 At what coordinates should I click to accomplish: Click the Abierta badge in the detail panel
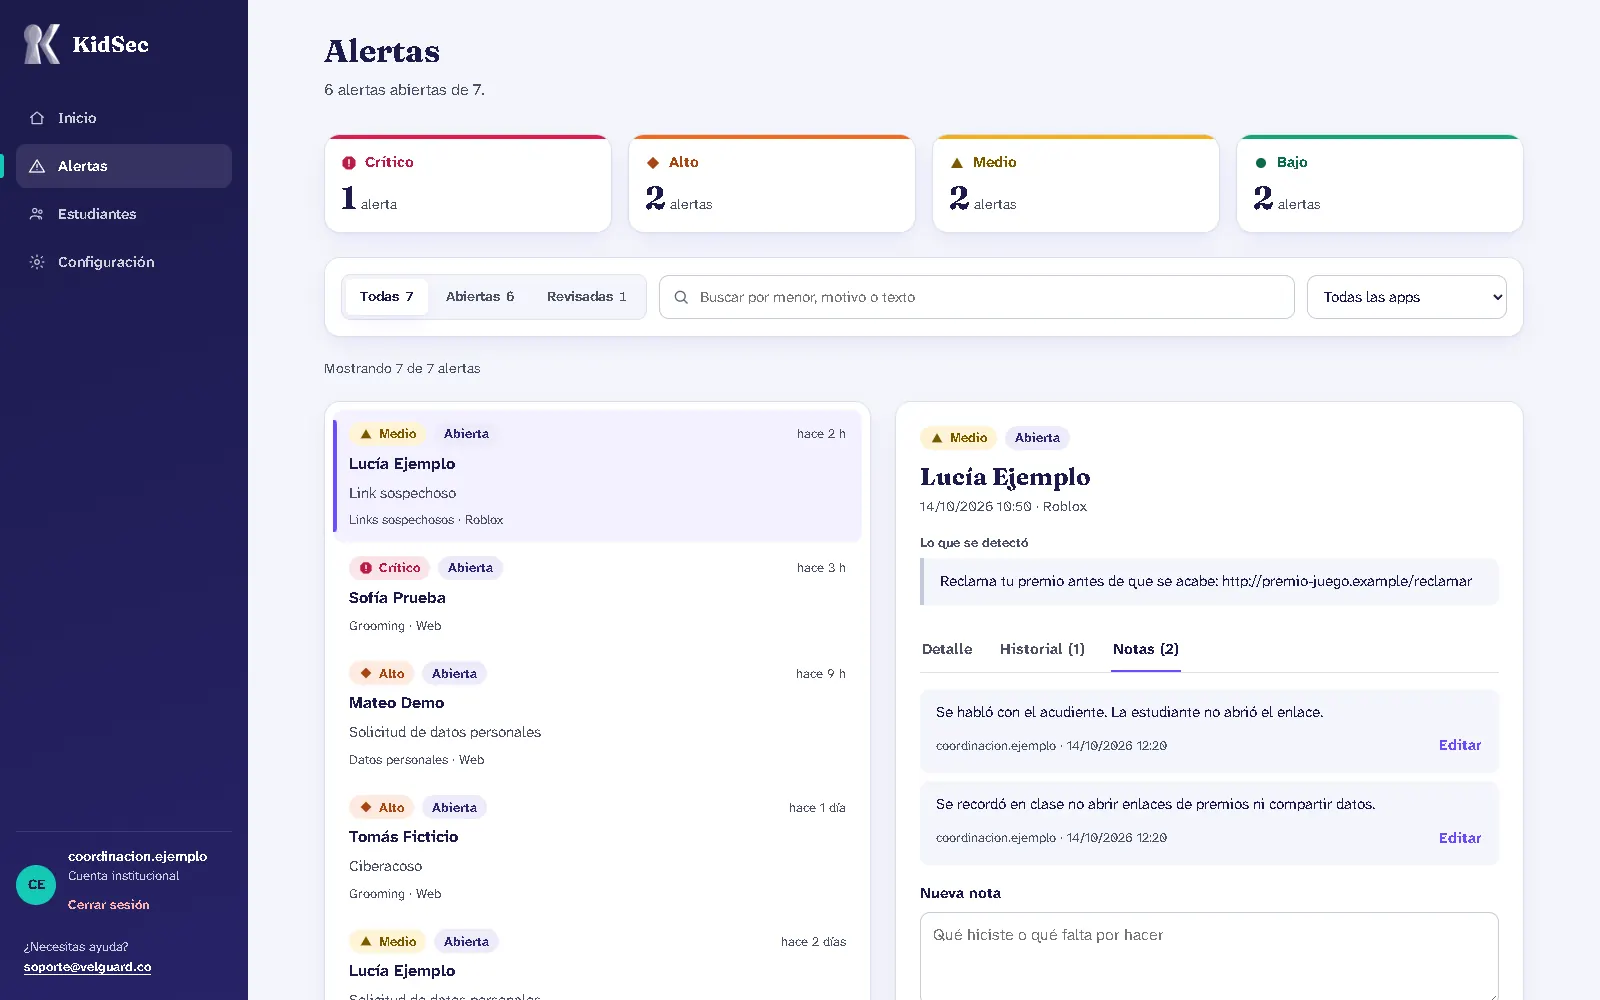(1037, 438)
